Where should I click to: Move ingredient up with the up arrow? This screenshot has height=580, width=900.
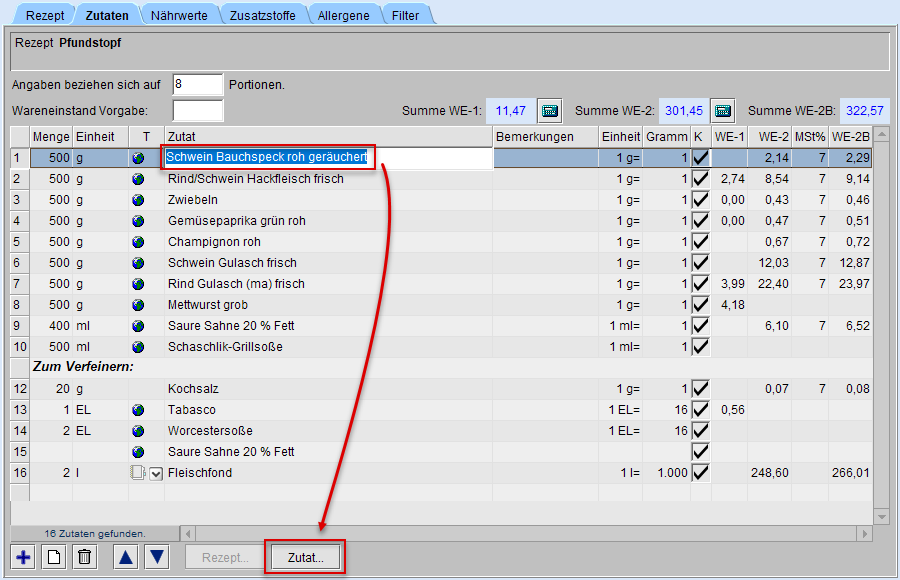(x=126, y=557)
